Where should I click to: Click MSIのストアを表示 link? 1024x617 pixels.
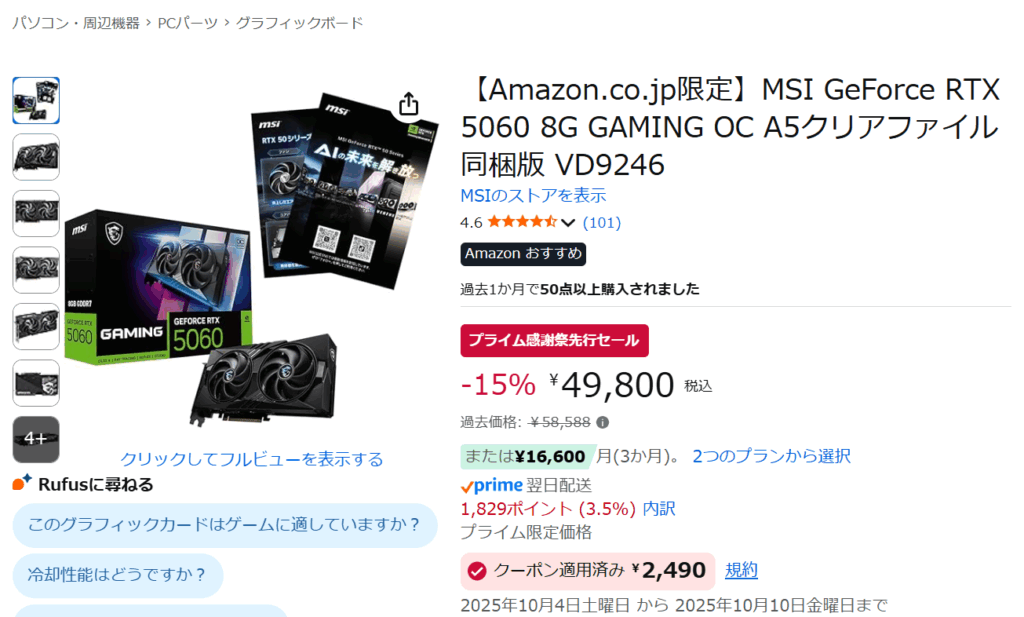(533, 195)
